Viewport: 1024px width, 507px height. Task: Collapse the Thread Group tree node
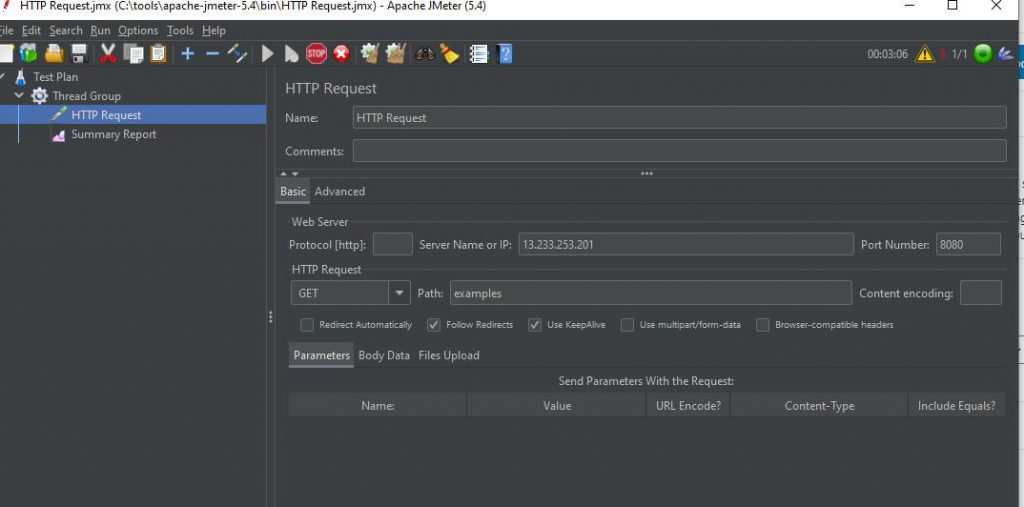coord(19,96)
